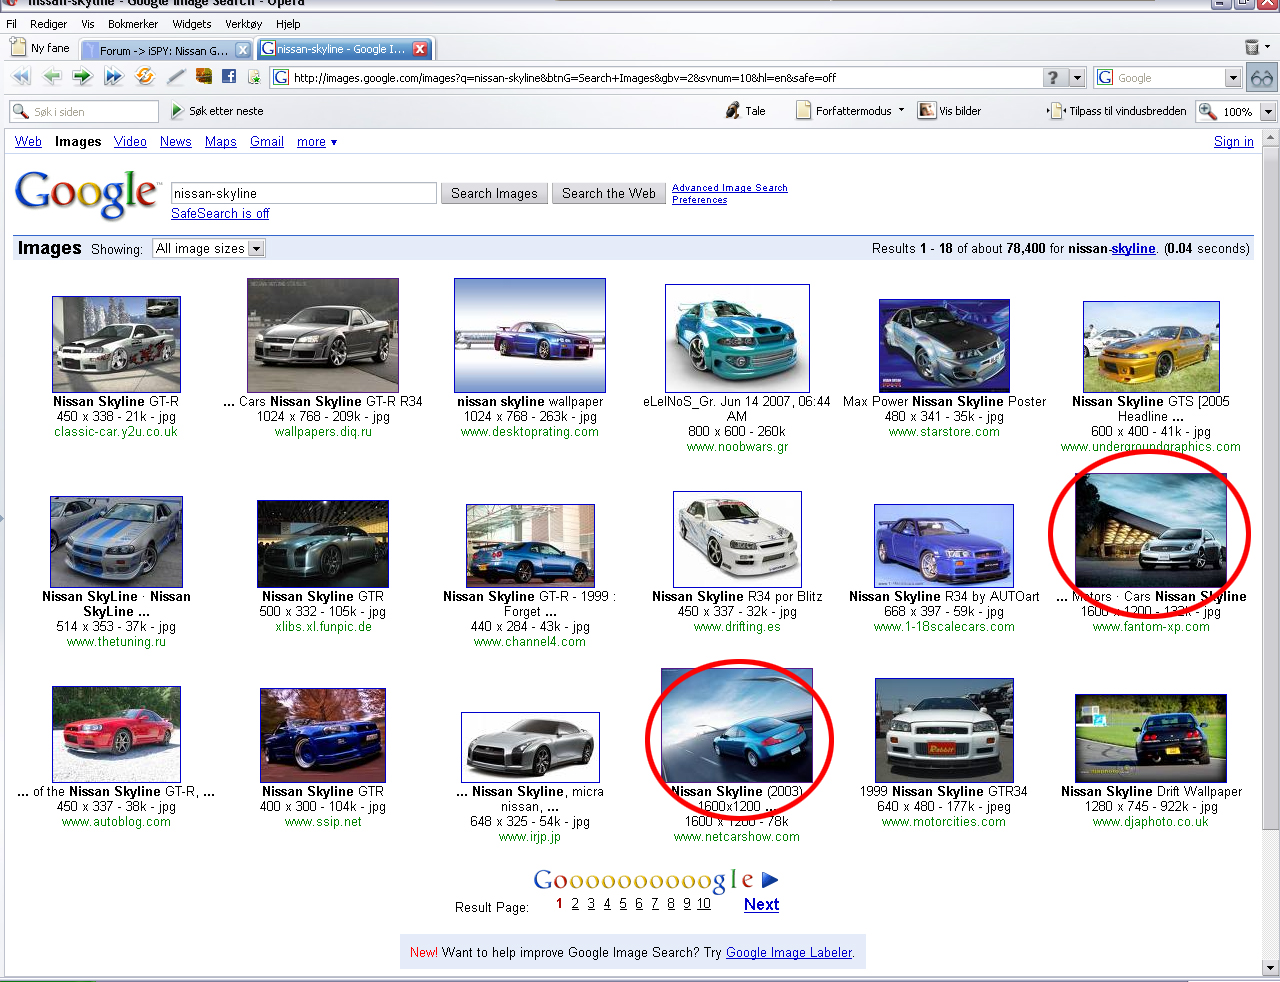Viewport: 1280px width, 982px height.
Task: Open the Max Power Nissan Skyline Poster thumbnail
Action: coord(944,345)
